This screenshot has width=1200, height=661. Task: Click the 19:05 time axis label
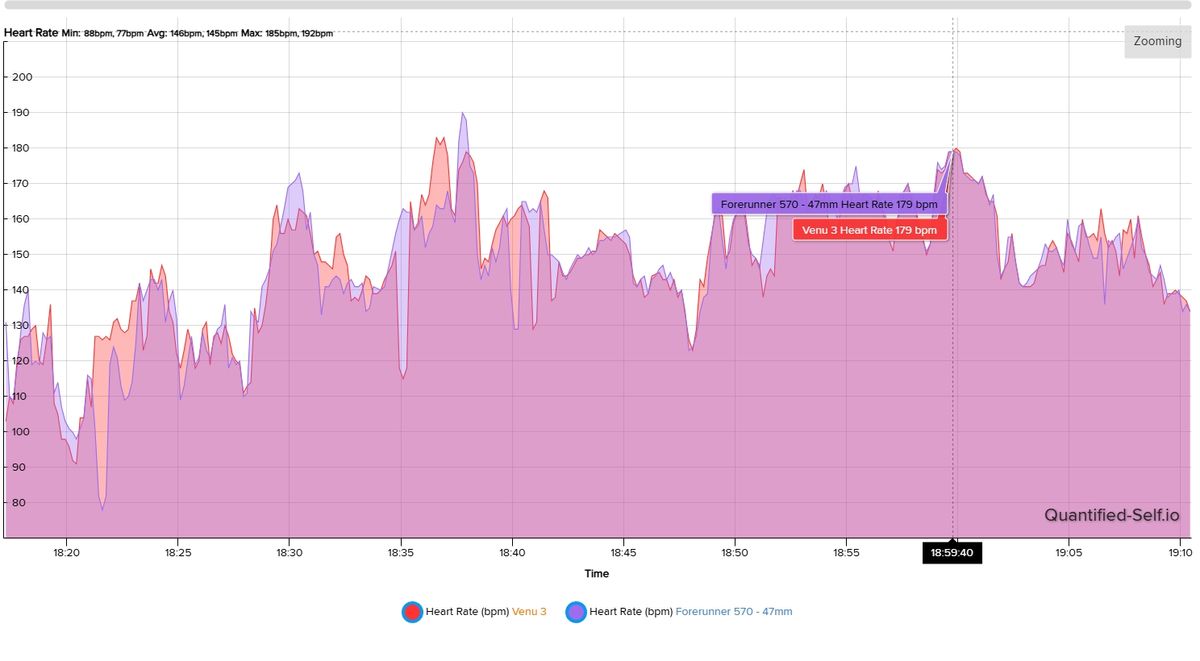tap(1069, 551)
